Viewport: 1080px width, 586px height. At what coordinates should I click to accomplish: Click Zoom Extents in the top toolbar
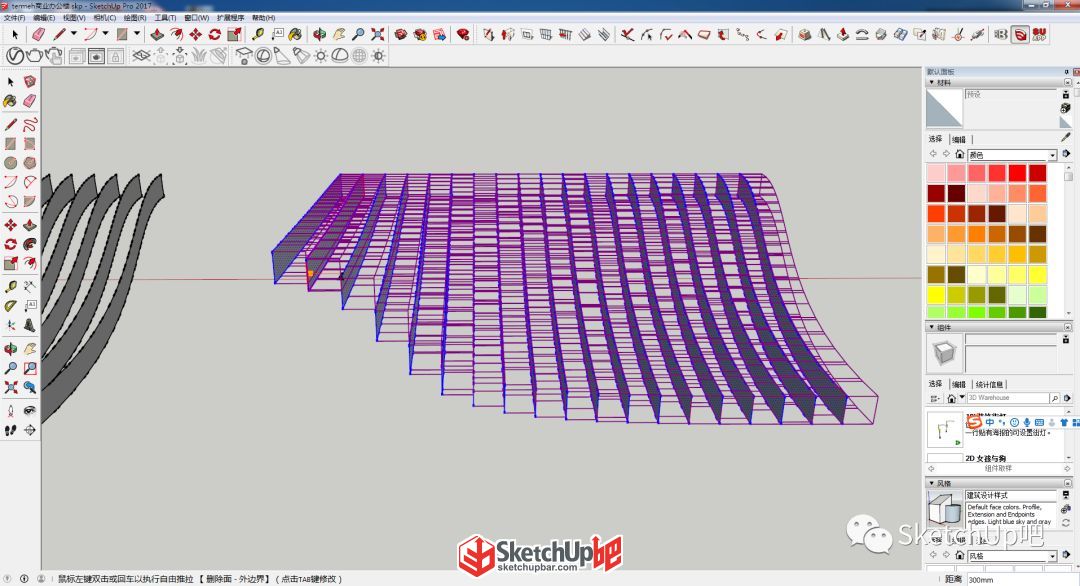point(377,34)
